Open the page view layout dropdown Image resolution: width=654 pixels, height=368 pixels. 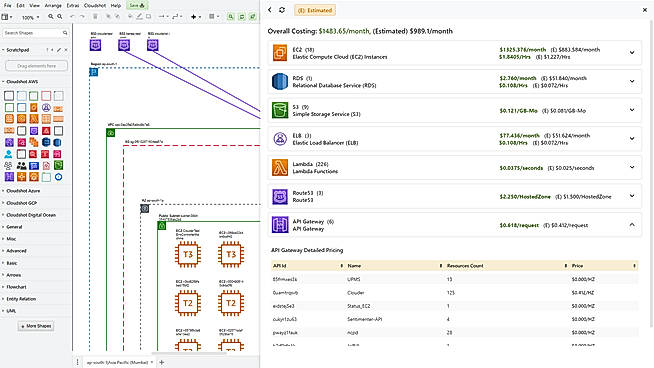(x=7, y=17)
